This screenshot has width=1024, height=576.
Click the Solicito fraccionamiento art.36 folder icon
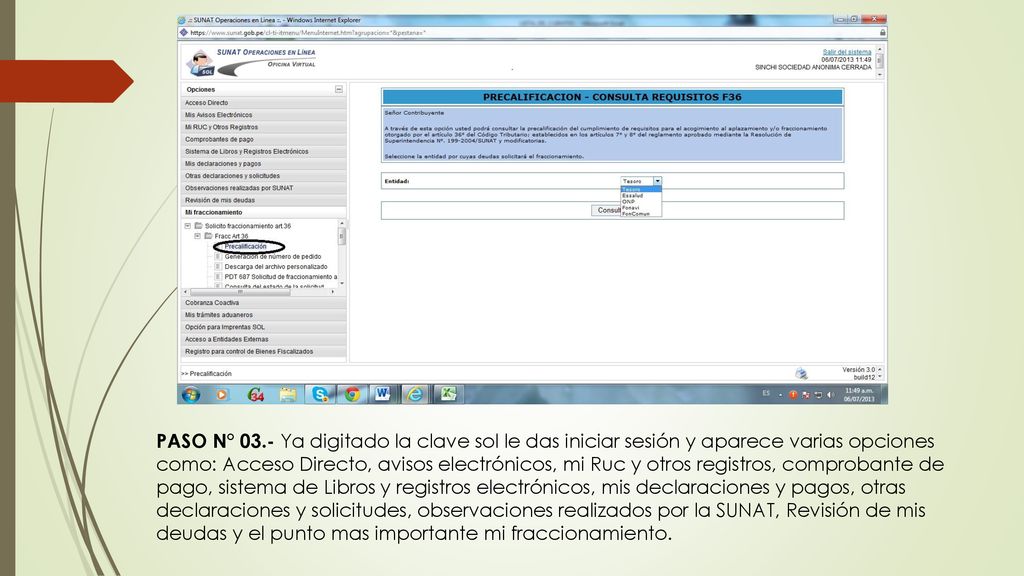(199, 226)
